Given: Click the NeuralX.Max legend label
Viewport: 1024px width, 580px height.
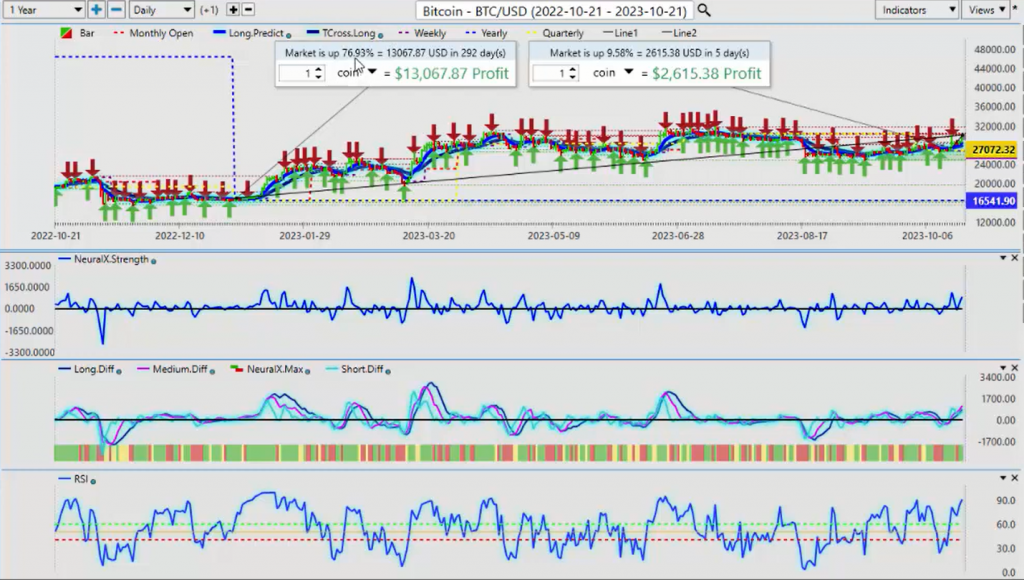Looking at the screenshot, I should (274, 369).
